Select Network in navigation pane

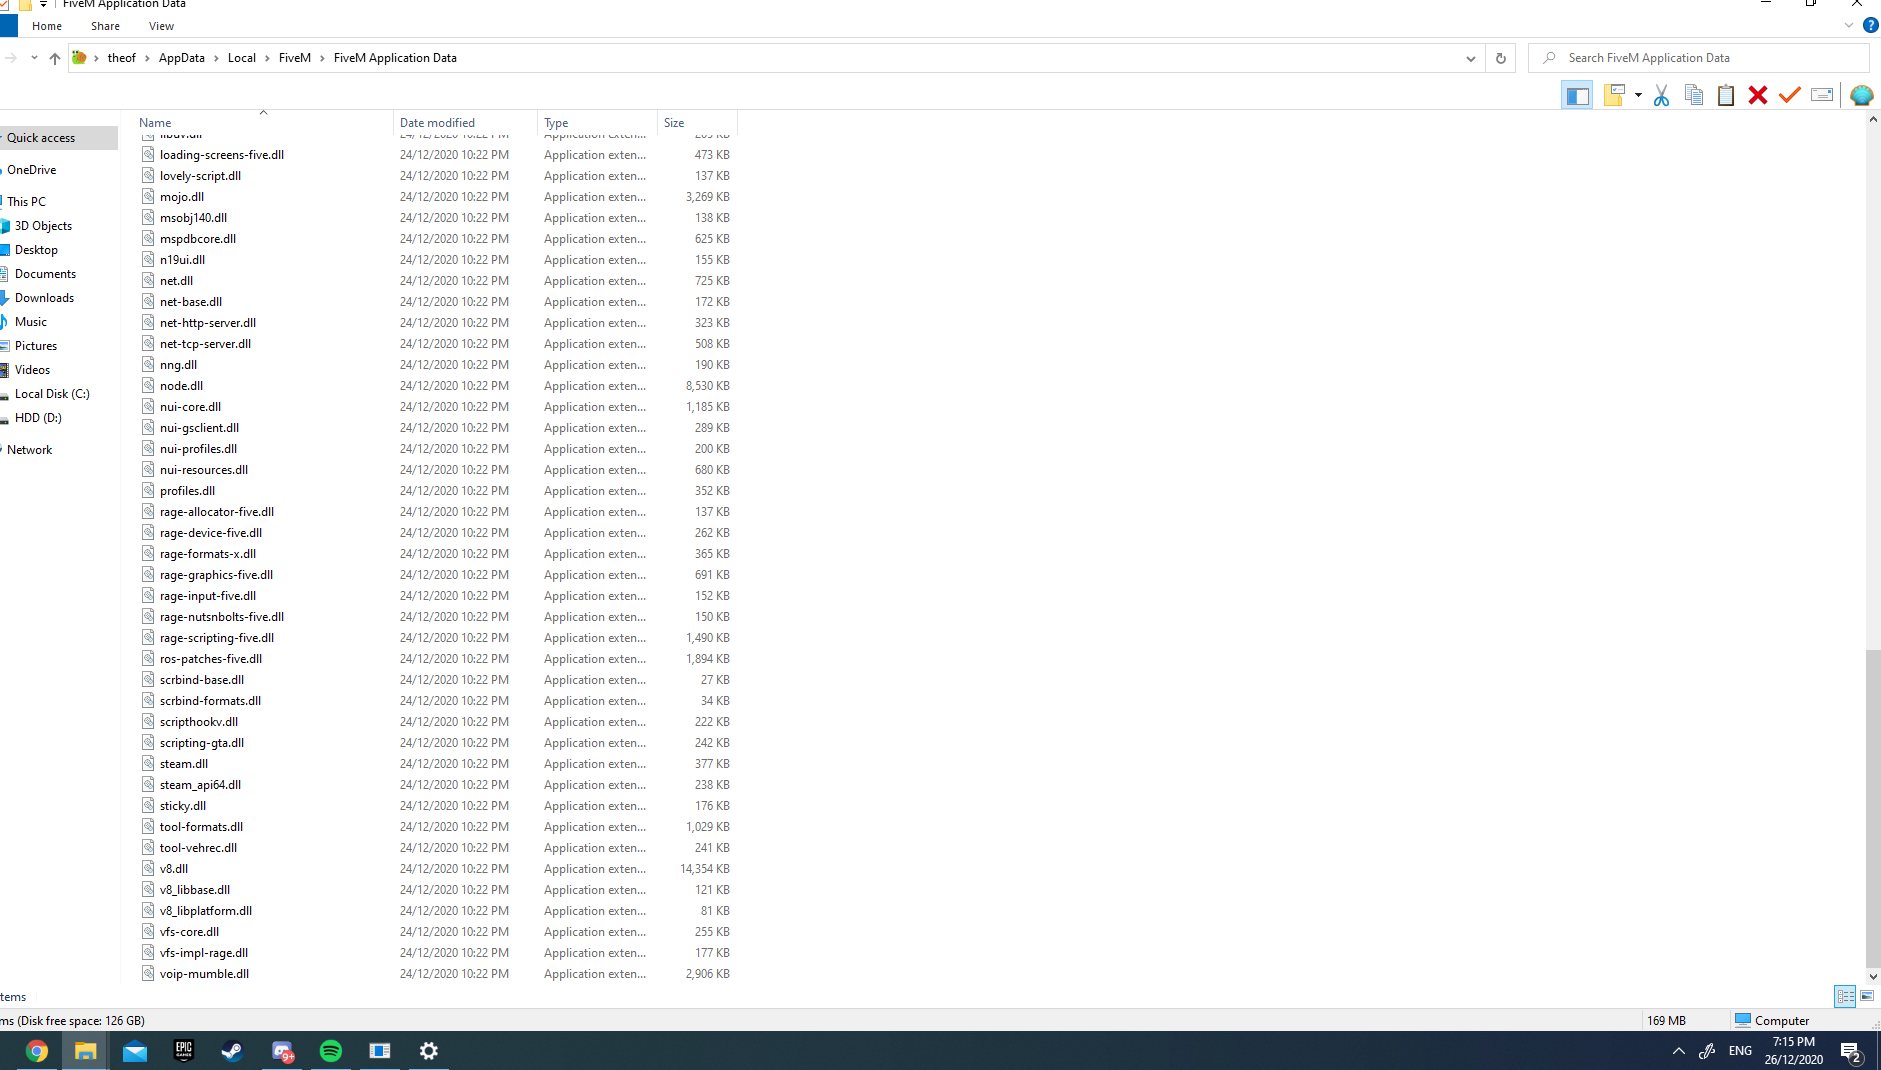click(29, 450)
